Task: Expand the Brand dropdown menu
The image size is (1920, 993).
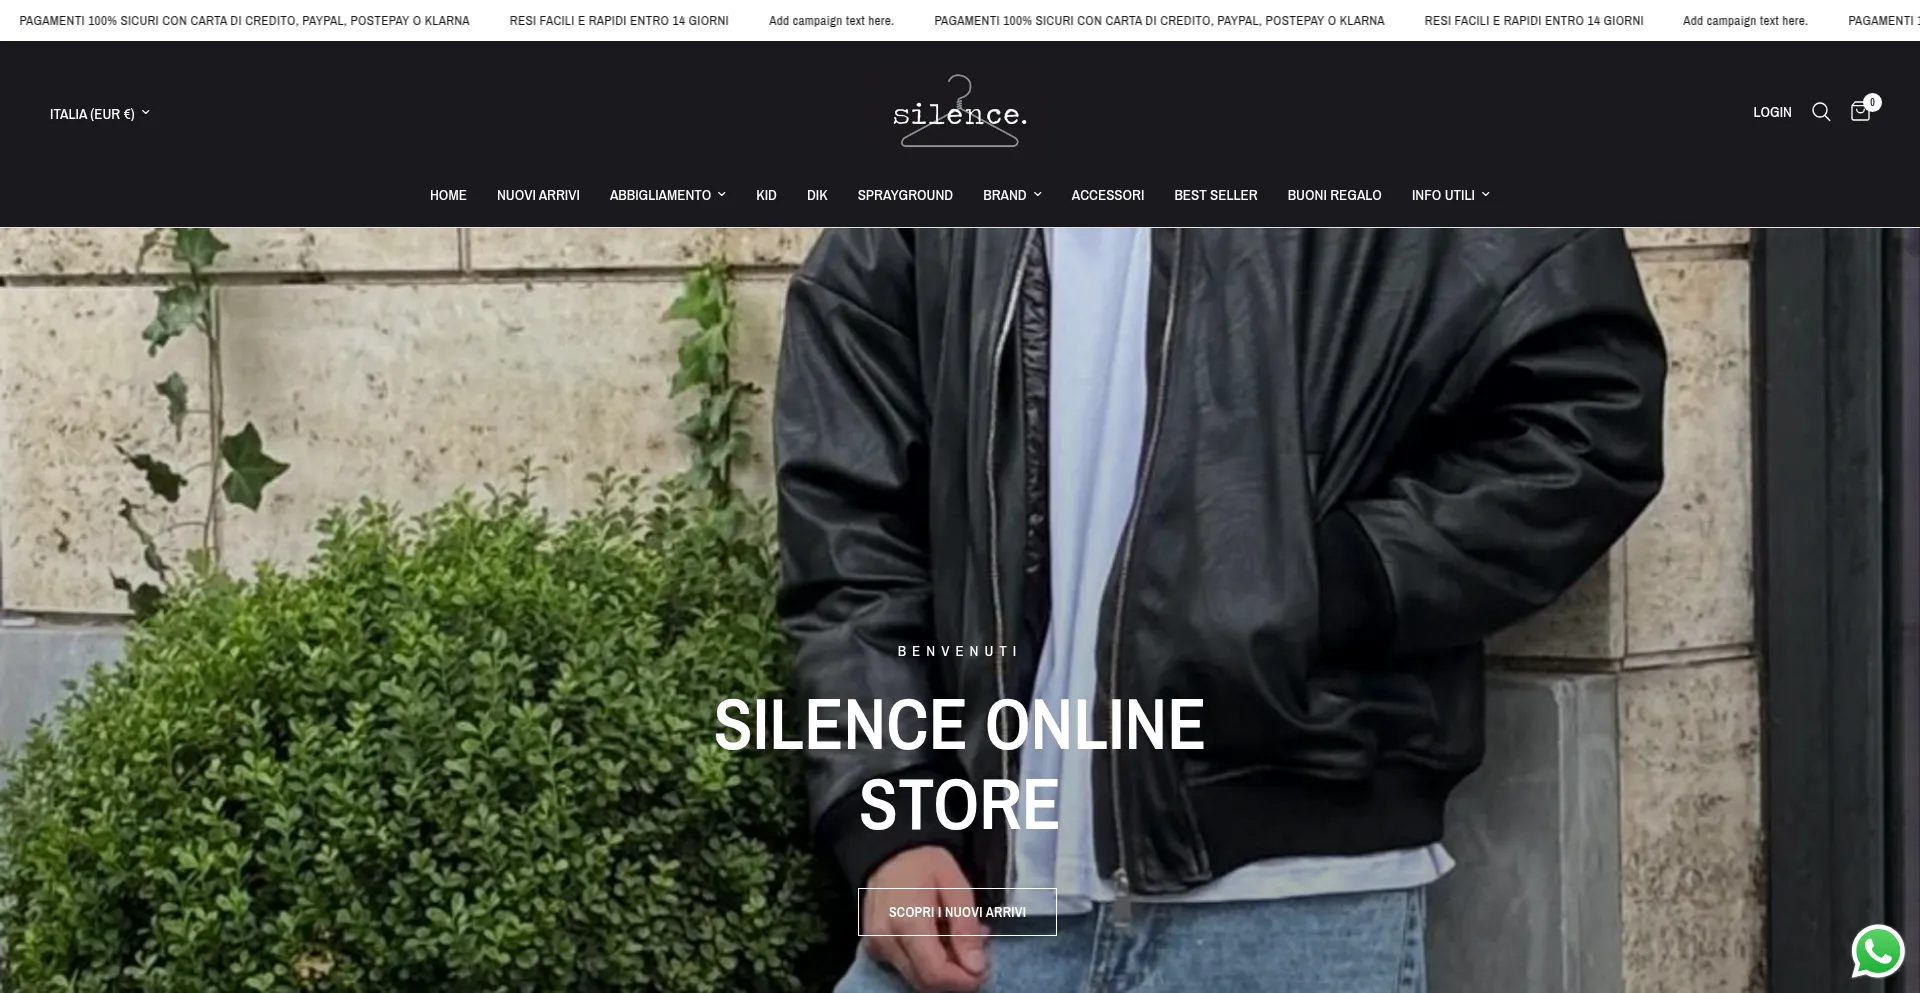Action: point(1012,195)
